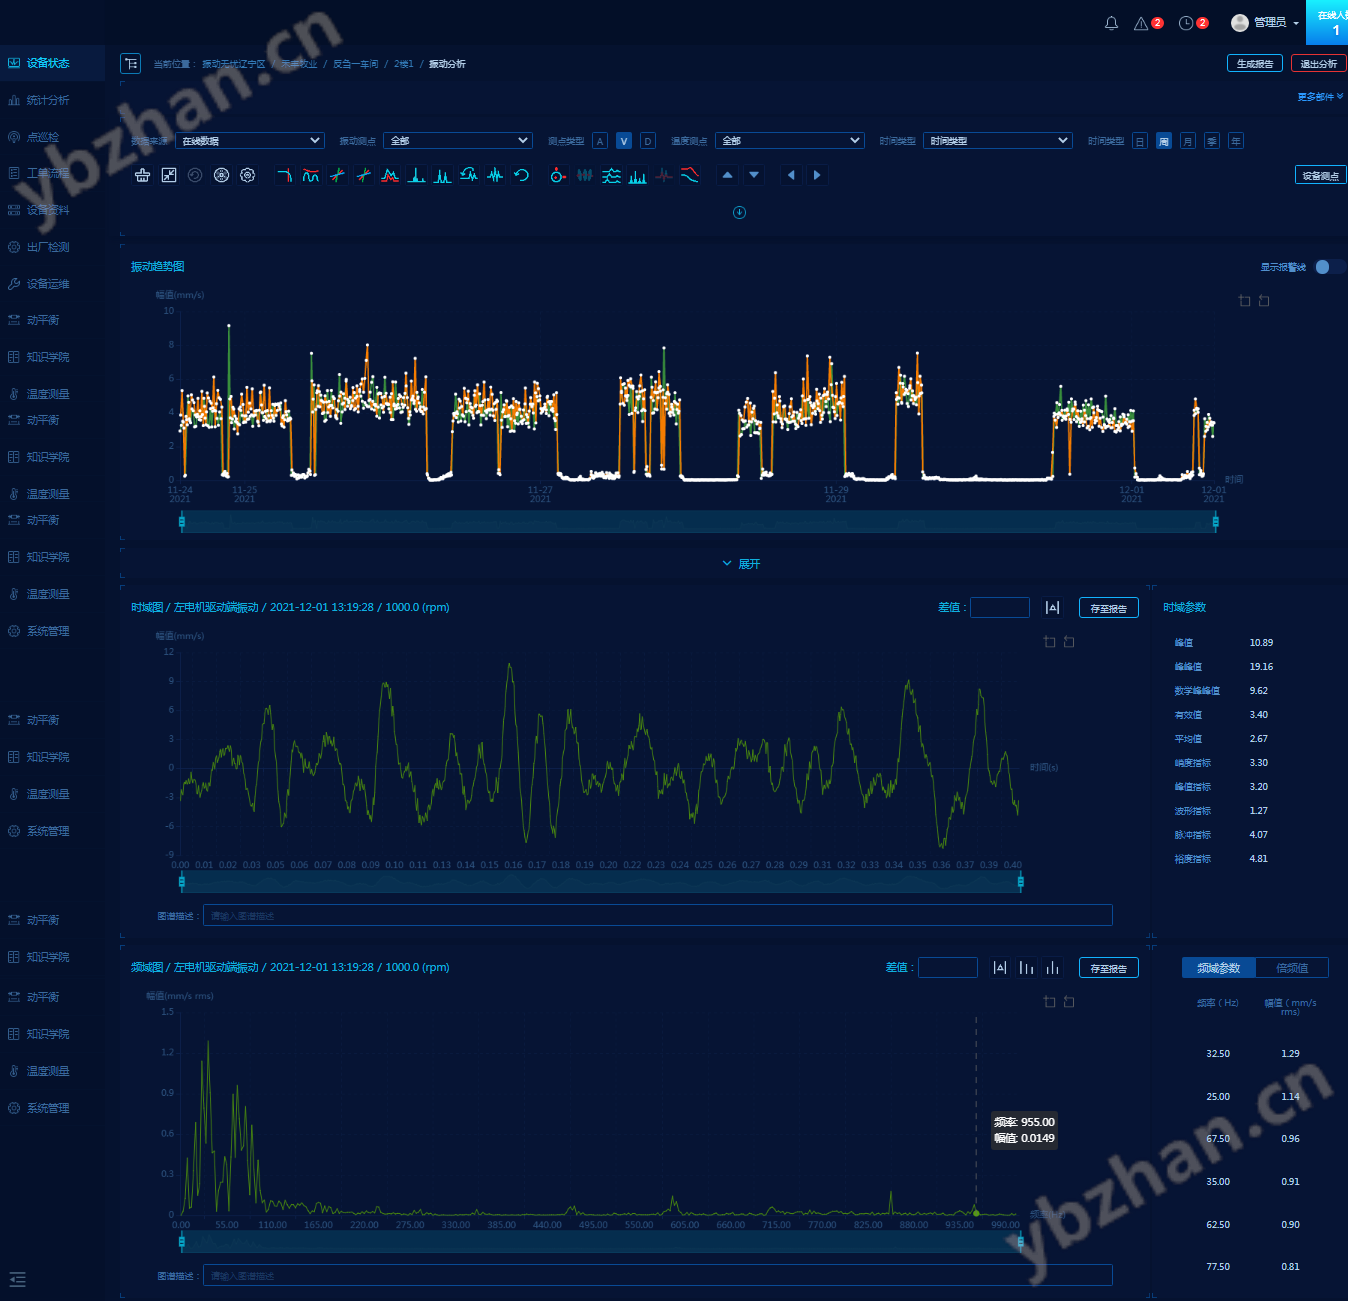This screenshot has height=1301, width=1348.
Task: Click the trend chart range slider left handle
Action: click(182, 521)
